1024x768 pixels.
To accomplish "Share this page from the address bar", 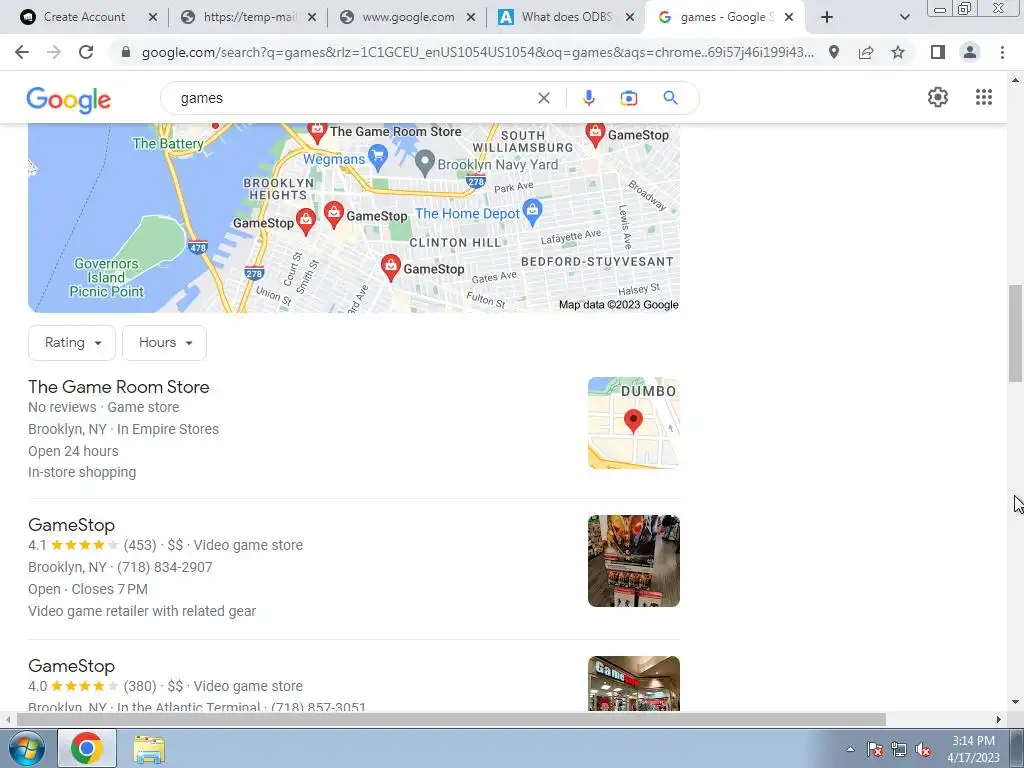I will point(866,52).
